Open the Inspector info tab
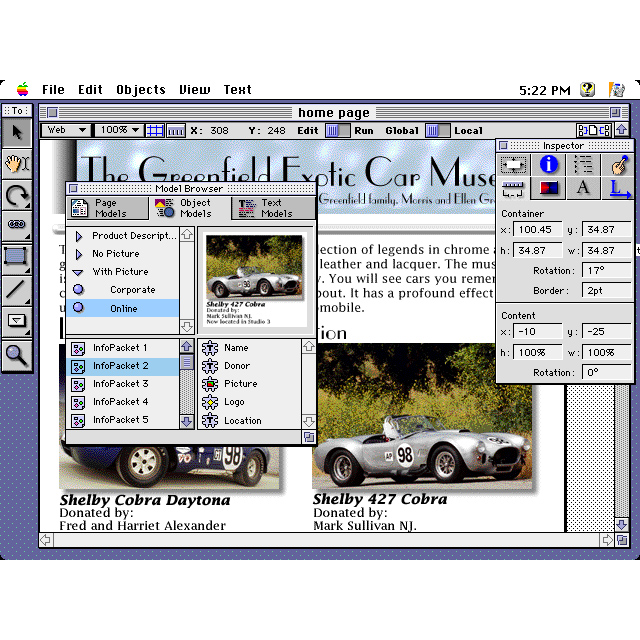This screenshot has width=640, height=640. click(549, 164)
